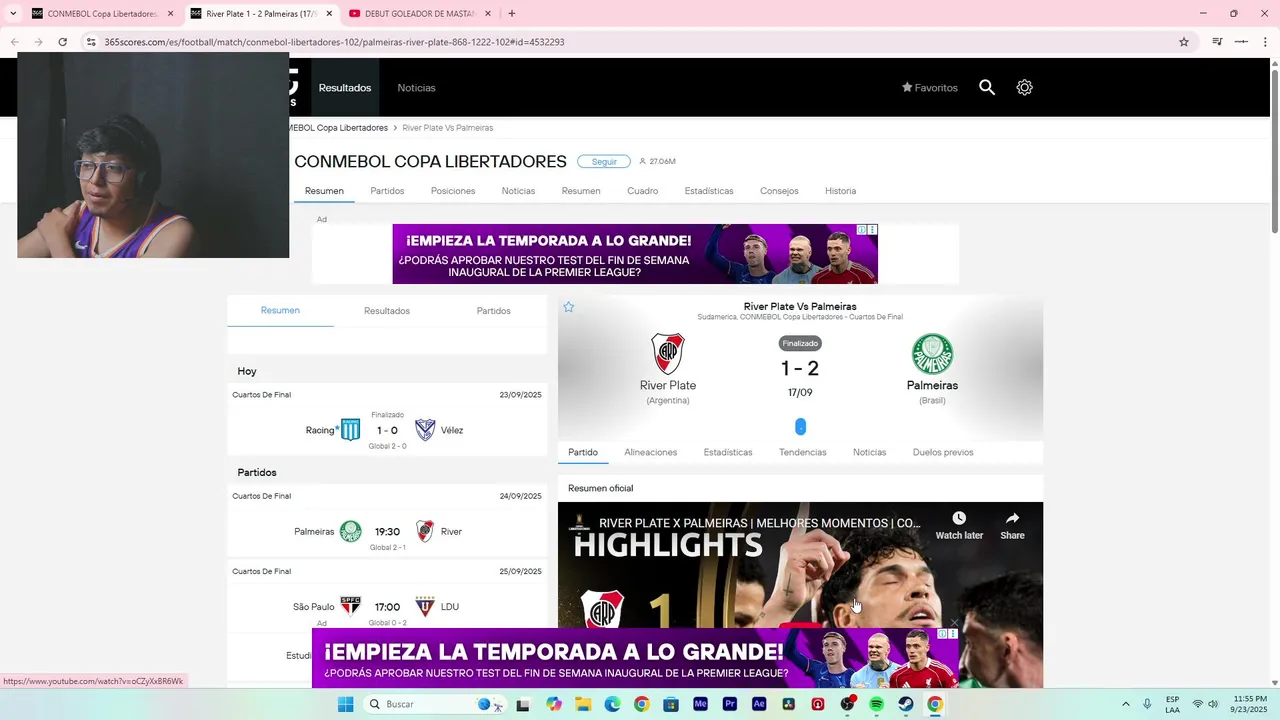Close the River Plate 1 - 2 Palmeiras tab
1280x720 pixels.
click(x=329, y=14)
